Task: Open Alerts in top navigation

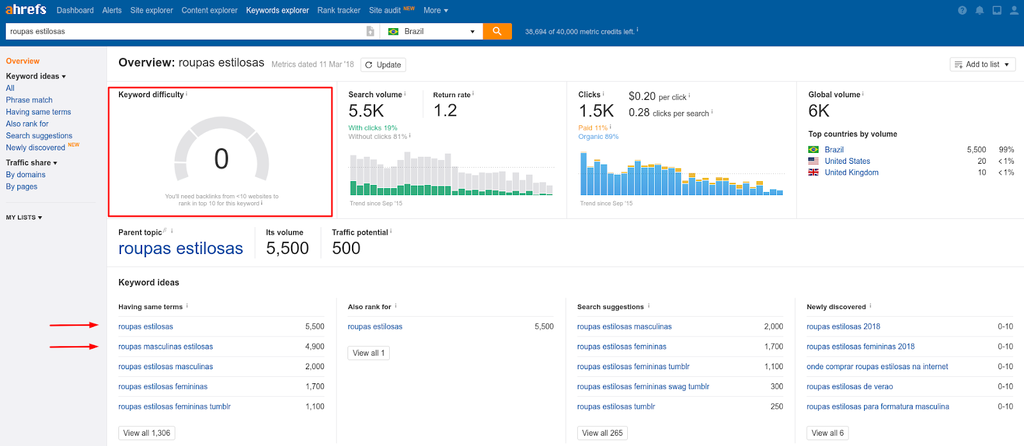Action: 112,10
